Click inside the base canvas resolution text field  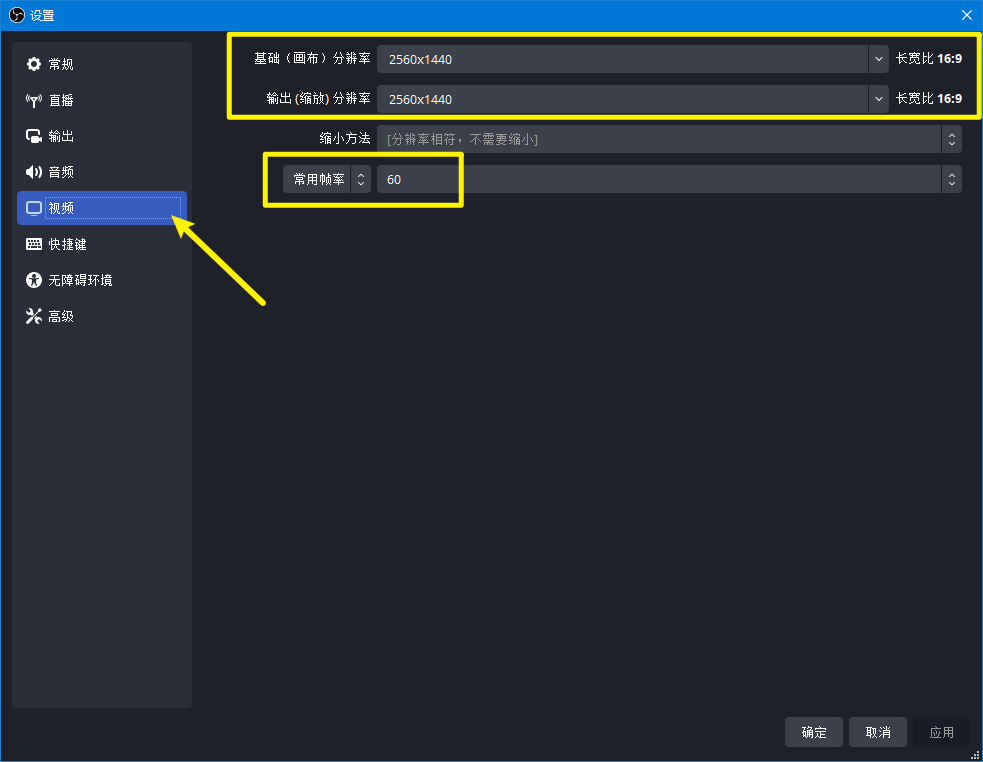click(620, 59)
